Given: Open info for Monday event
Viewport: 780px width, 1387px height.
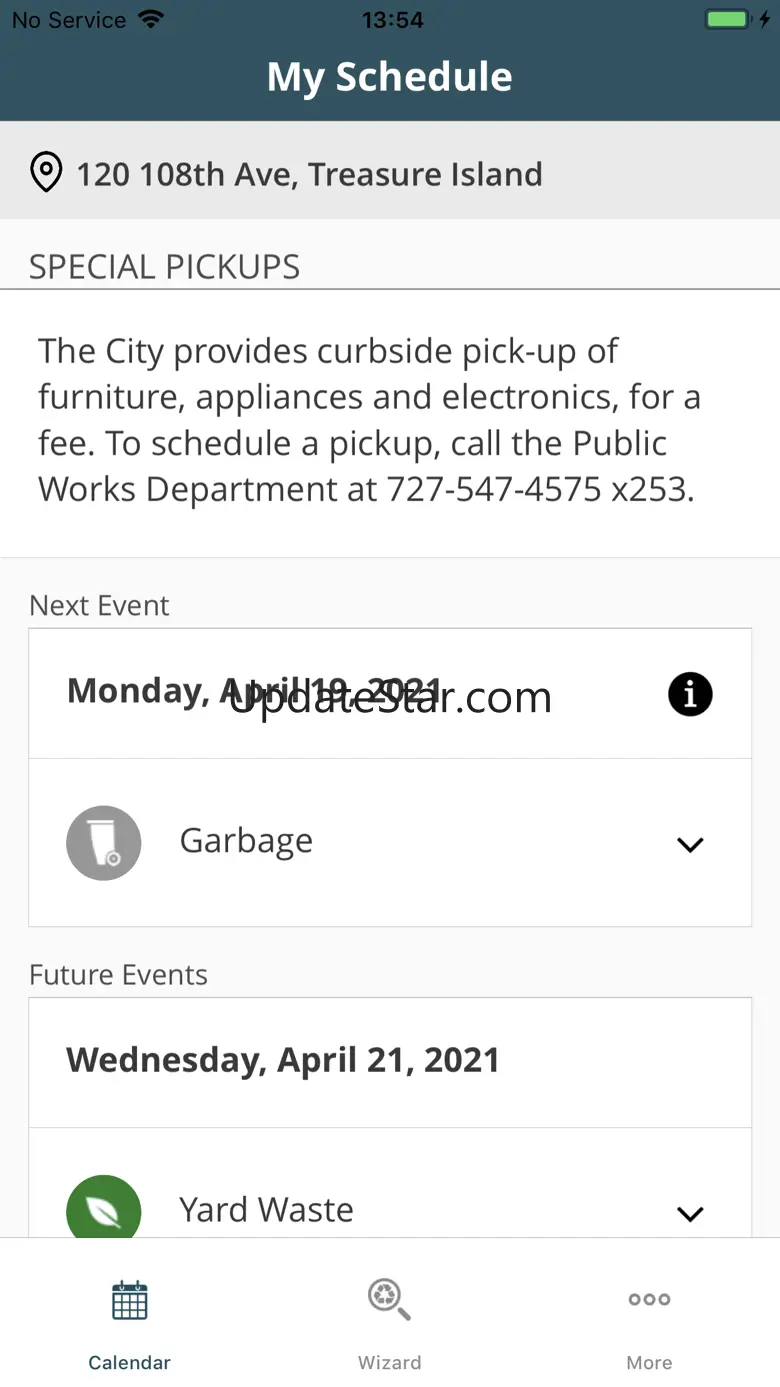Looking at the screenshot, I should pyautogui.click(x=690, y=694).
